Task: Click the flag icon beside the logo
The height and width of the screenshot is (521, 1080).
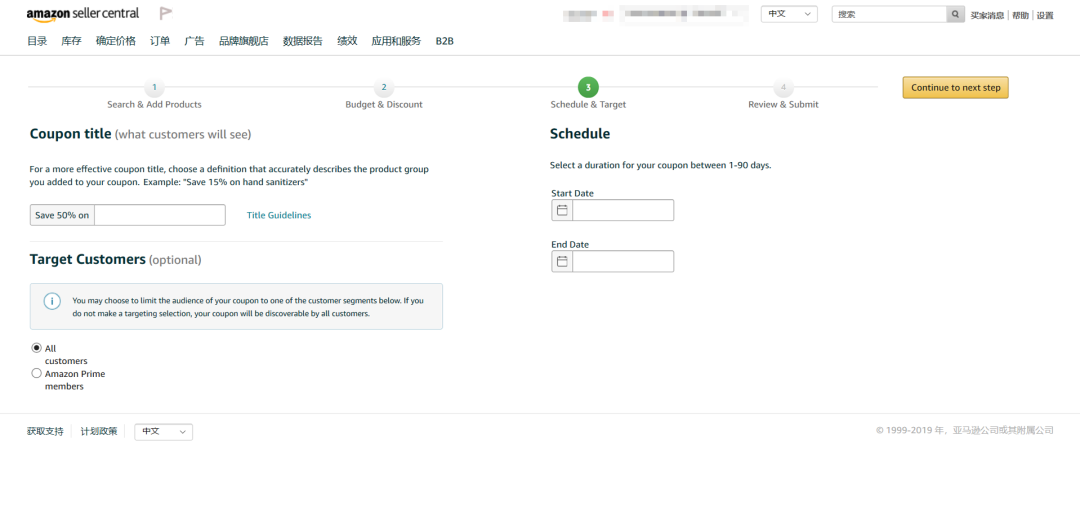Action: 166,14
